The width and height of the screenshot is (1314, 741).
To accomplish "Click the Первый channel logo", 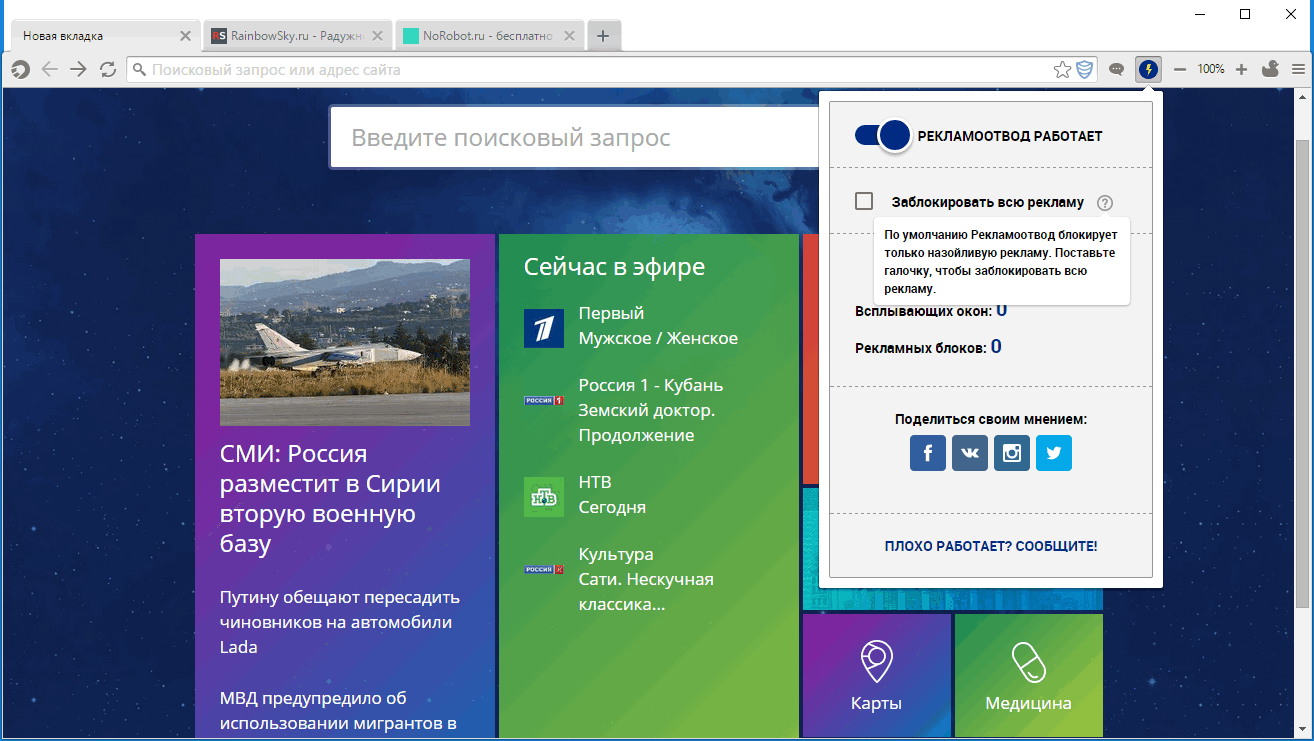I will pyautogui.click(x=544, y=328).
